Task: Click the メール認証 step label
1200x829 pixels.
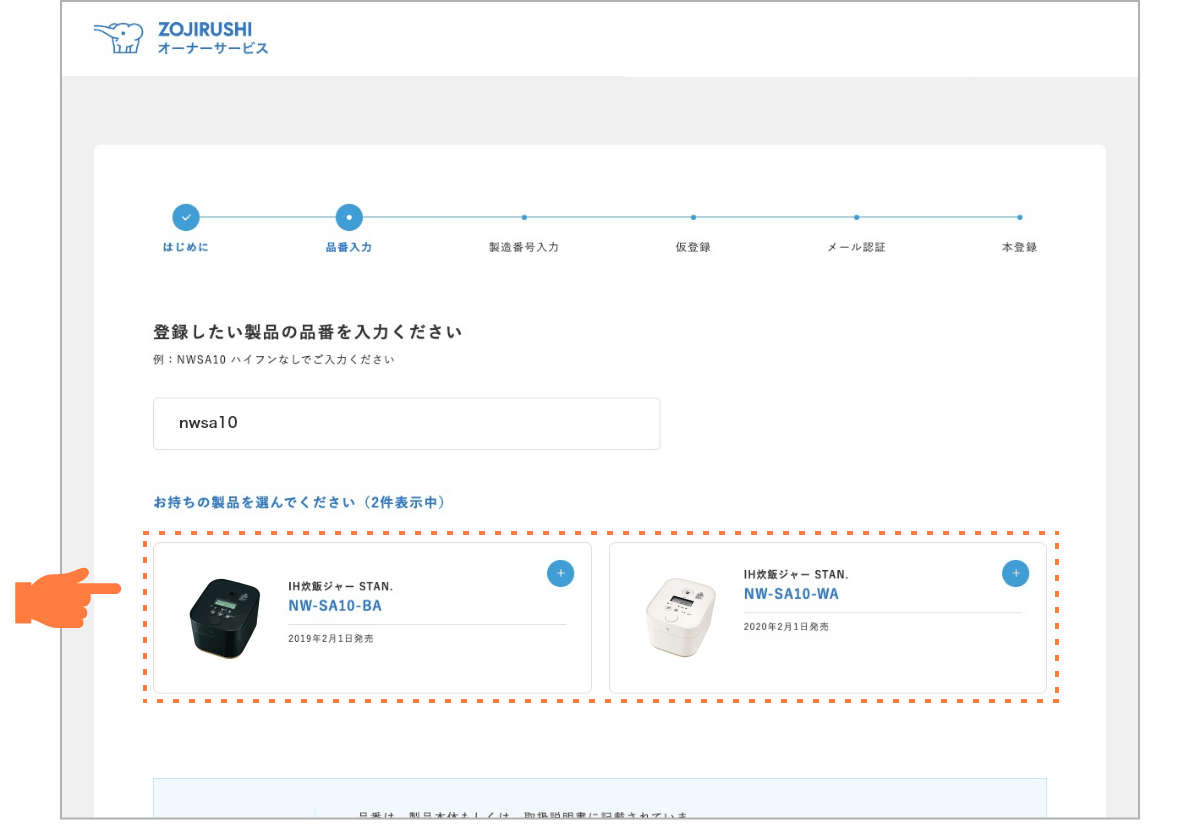Action: click(856, 247)
